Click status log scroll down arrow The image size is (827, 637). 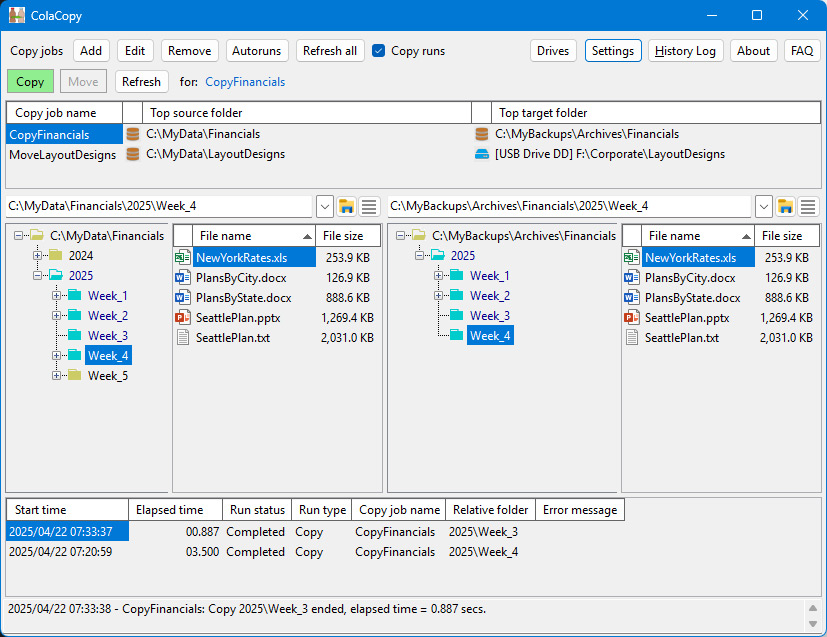813,624
